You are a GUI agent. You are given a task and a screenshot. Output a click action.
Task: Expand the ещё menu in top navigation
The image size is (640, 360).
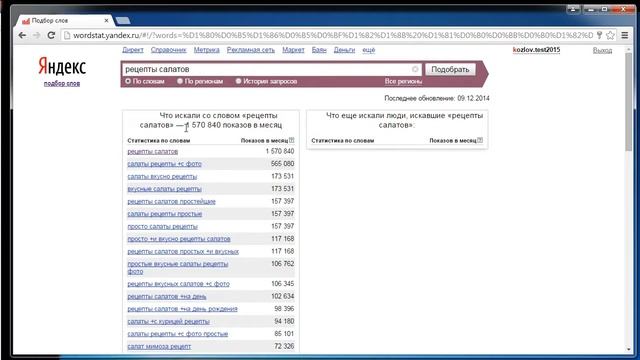tap(369, 50)
